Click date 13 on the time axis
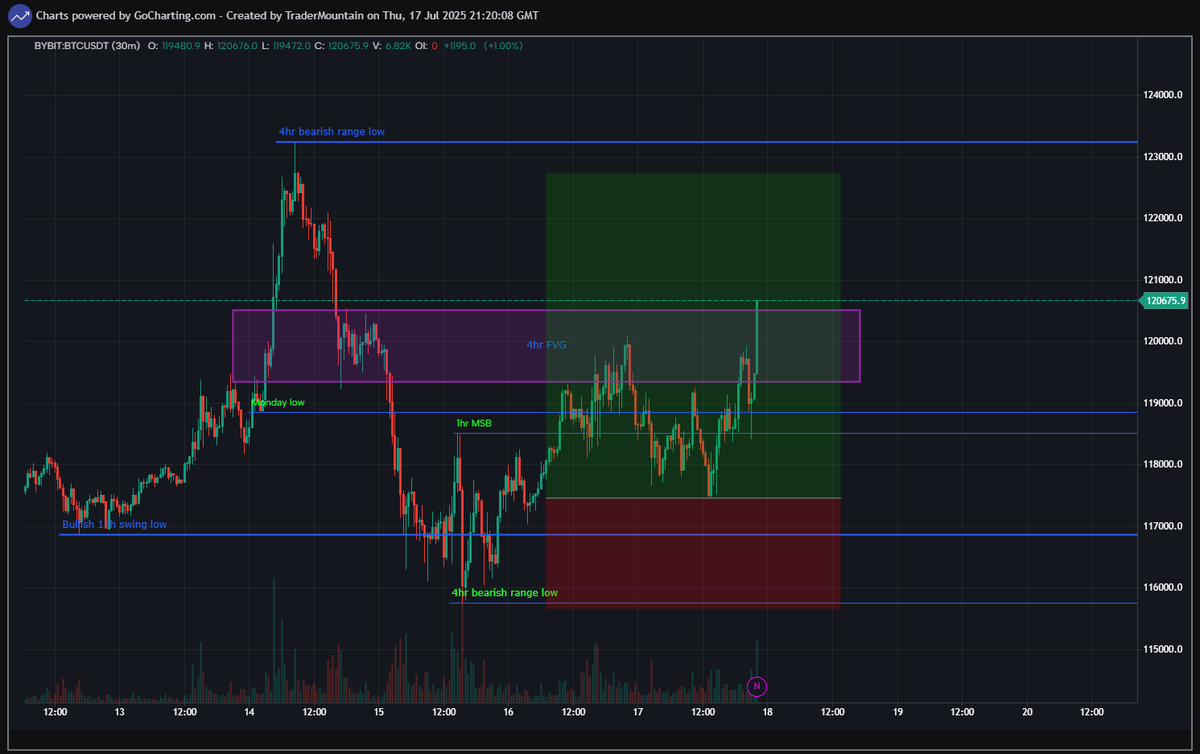 click(119, 713)
